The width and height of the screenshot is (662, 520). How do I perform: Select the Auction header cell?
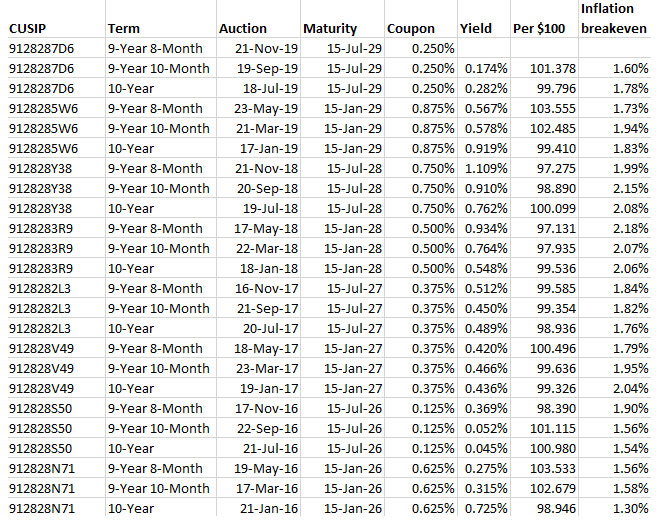[242, 29]
